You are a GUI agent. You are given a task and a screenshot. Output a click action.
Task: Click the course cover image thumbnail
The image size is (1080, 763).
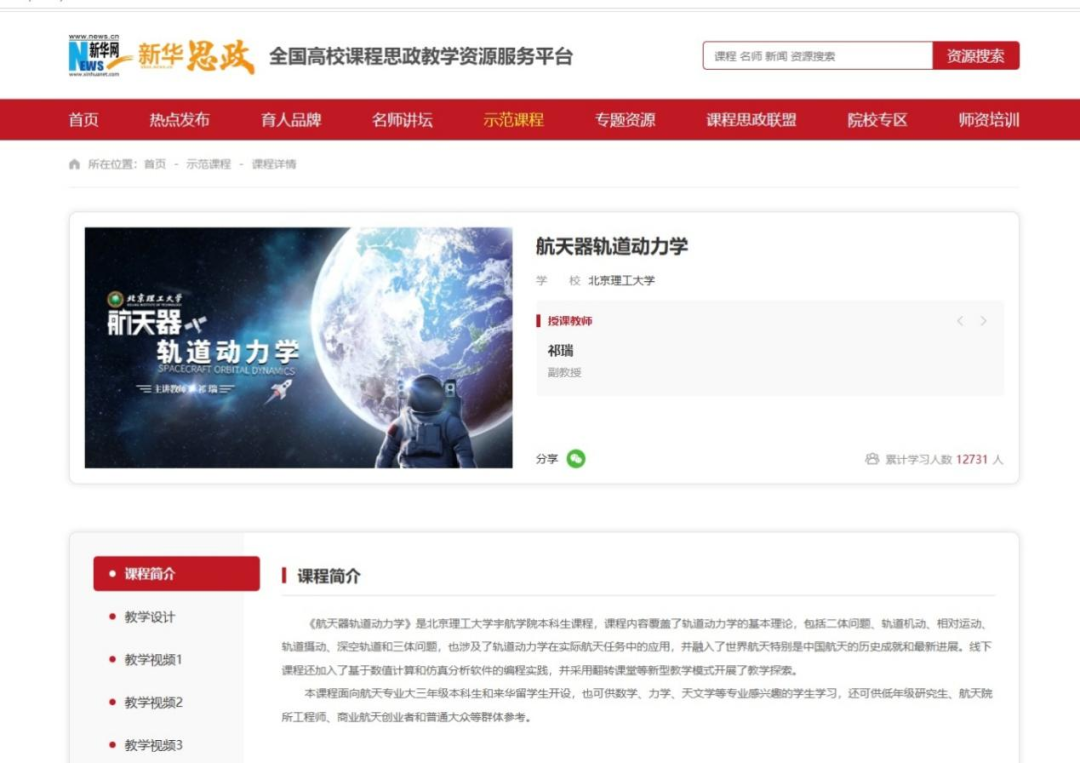(298, 348)
